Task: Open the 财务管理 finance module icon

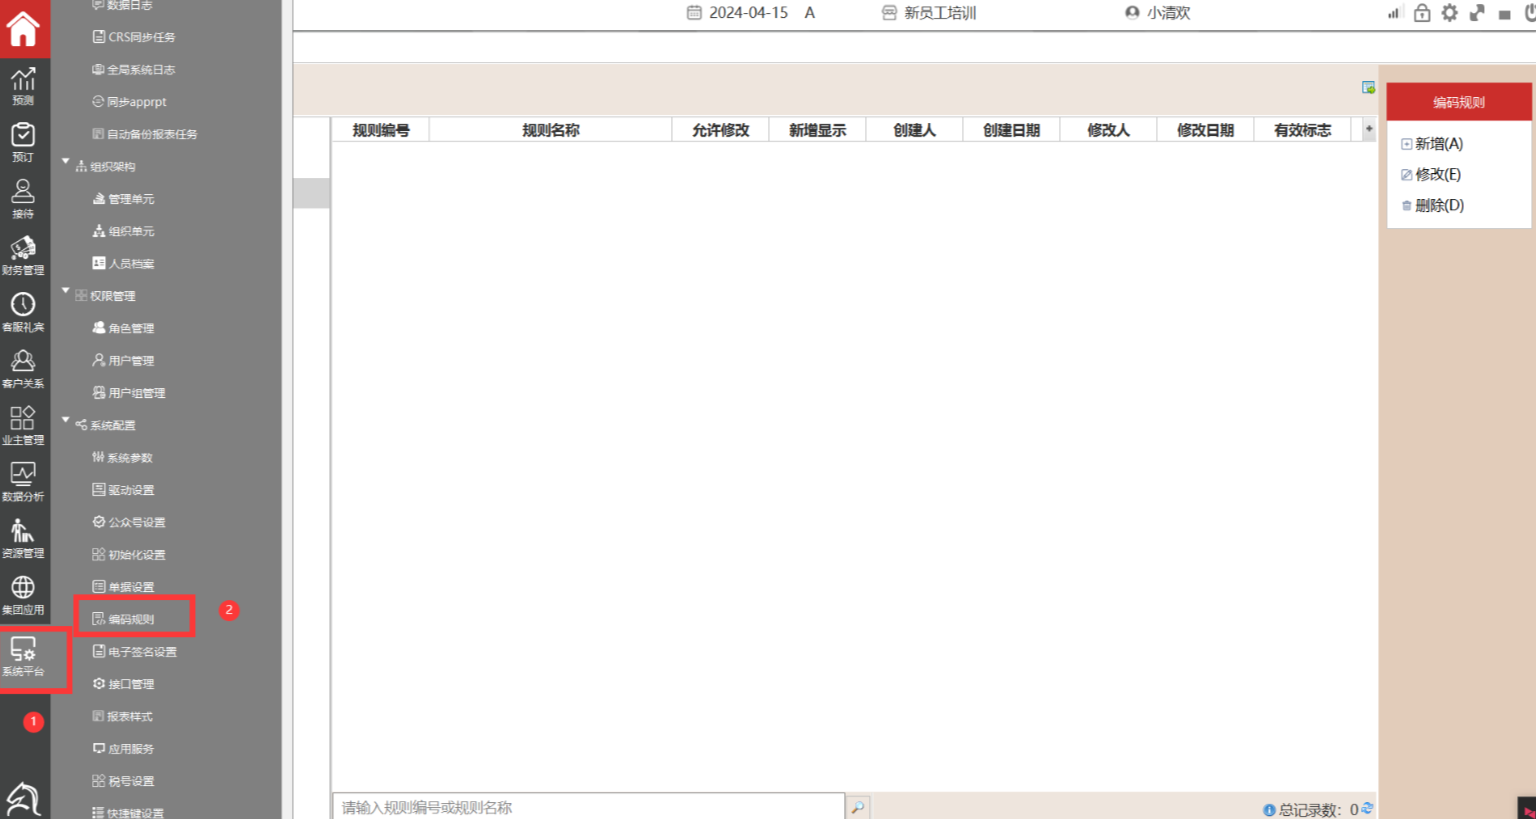Action: [x=23, y=255]
